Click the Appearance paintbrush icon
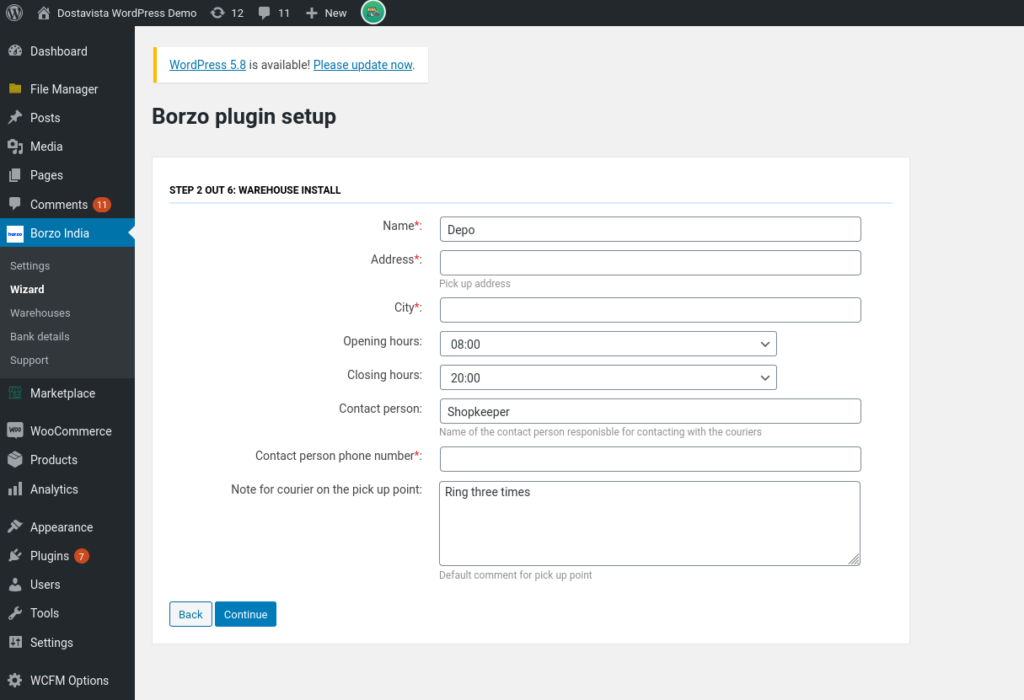Viewport: 1024px width, 700px height. click(15, 526)
